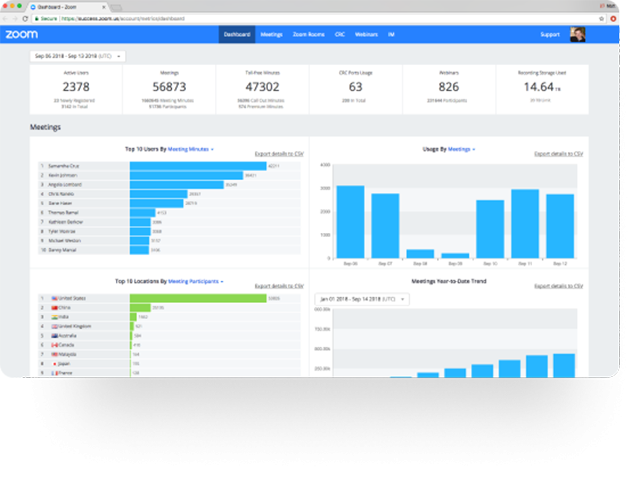Click the Support link
Screen dimensions: 640x479
click(550, 34)
